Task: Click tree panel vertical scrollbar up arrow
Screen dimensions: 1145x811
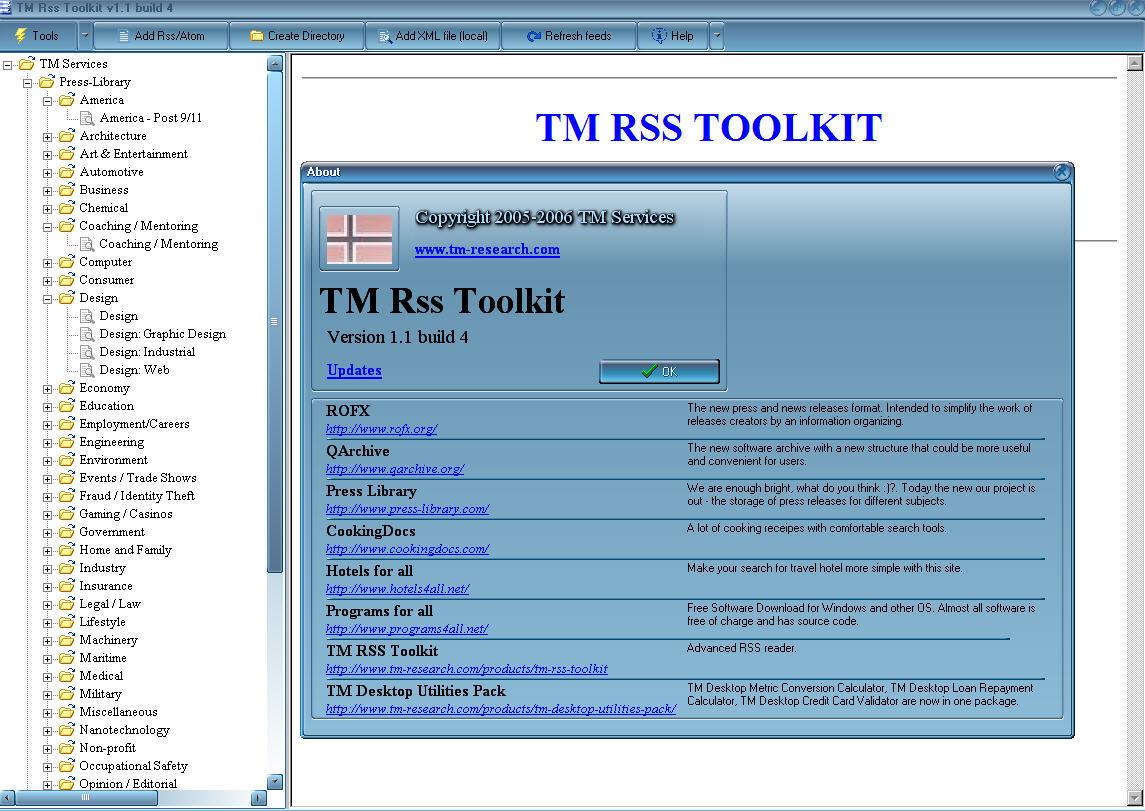Action: pyautogui.click(x=275, y=64)
